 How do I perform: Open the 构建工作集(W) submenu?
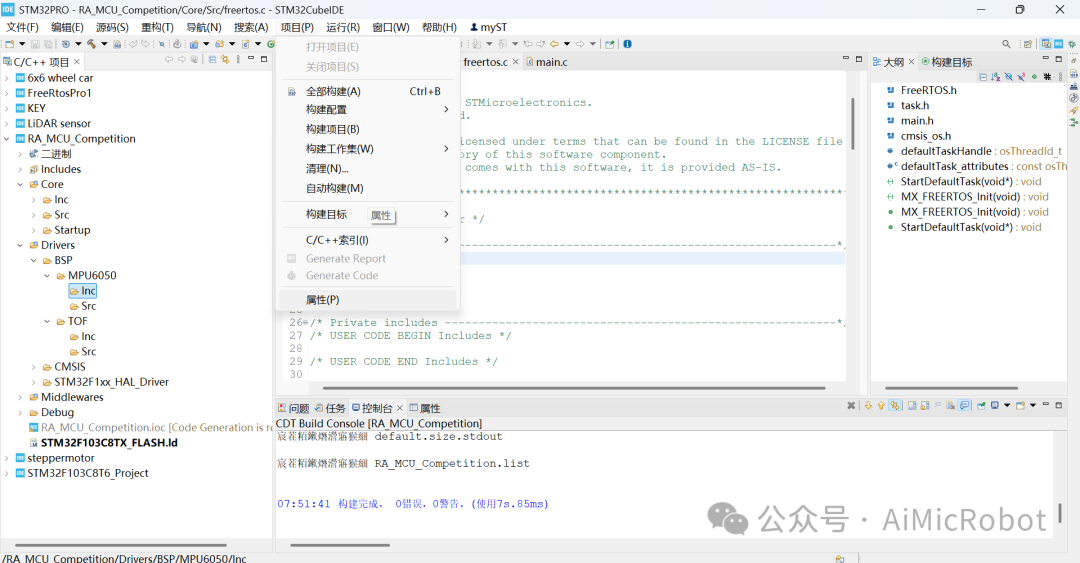(368, 149)
